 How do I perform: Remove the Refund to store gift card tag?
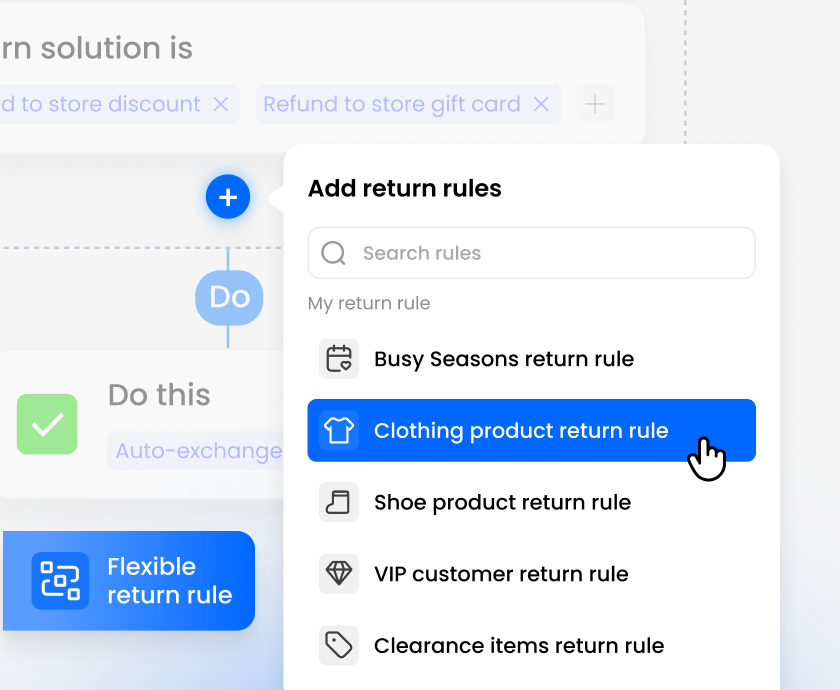pos(541,104)
